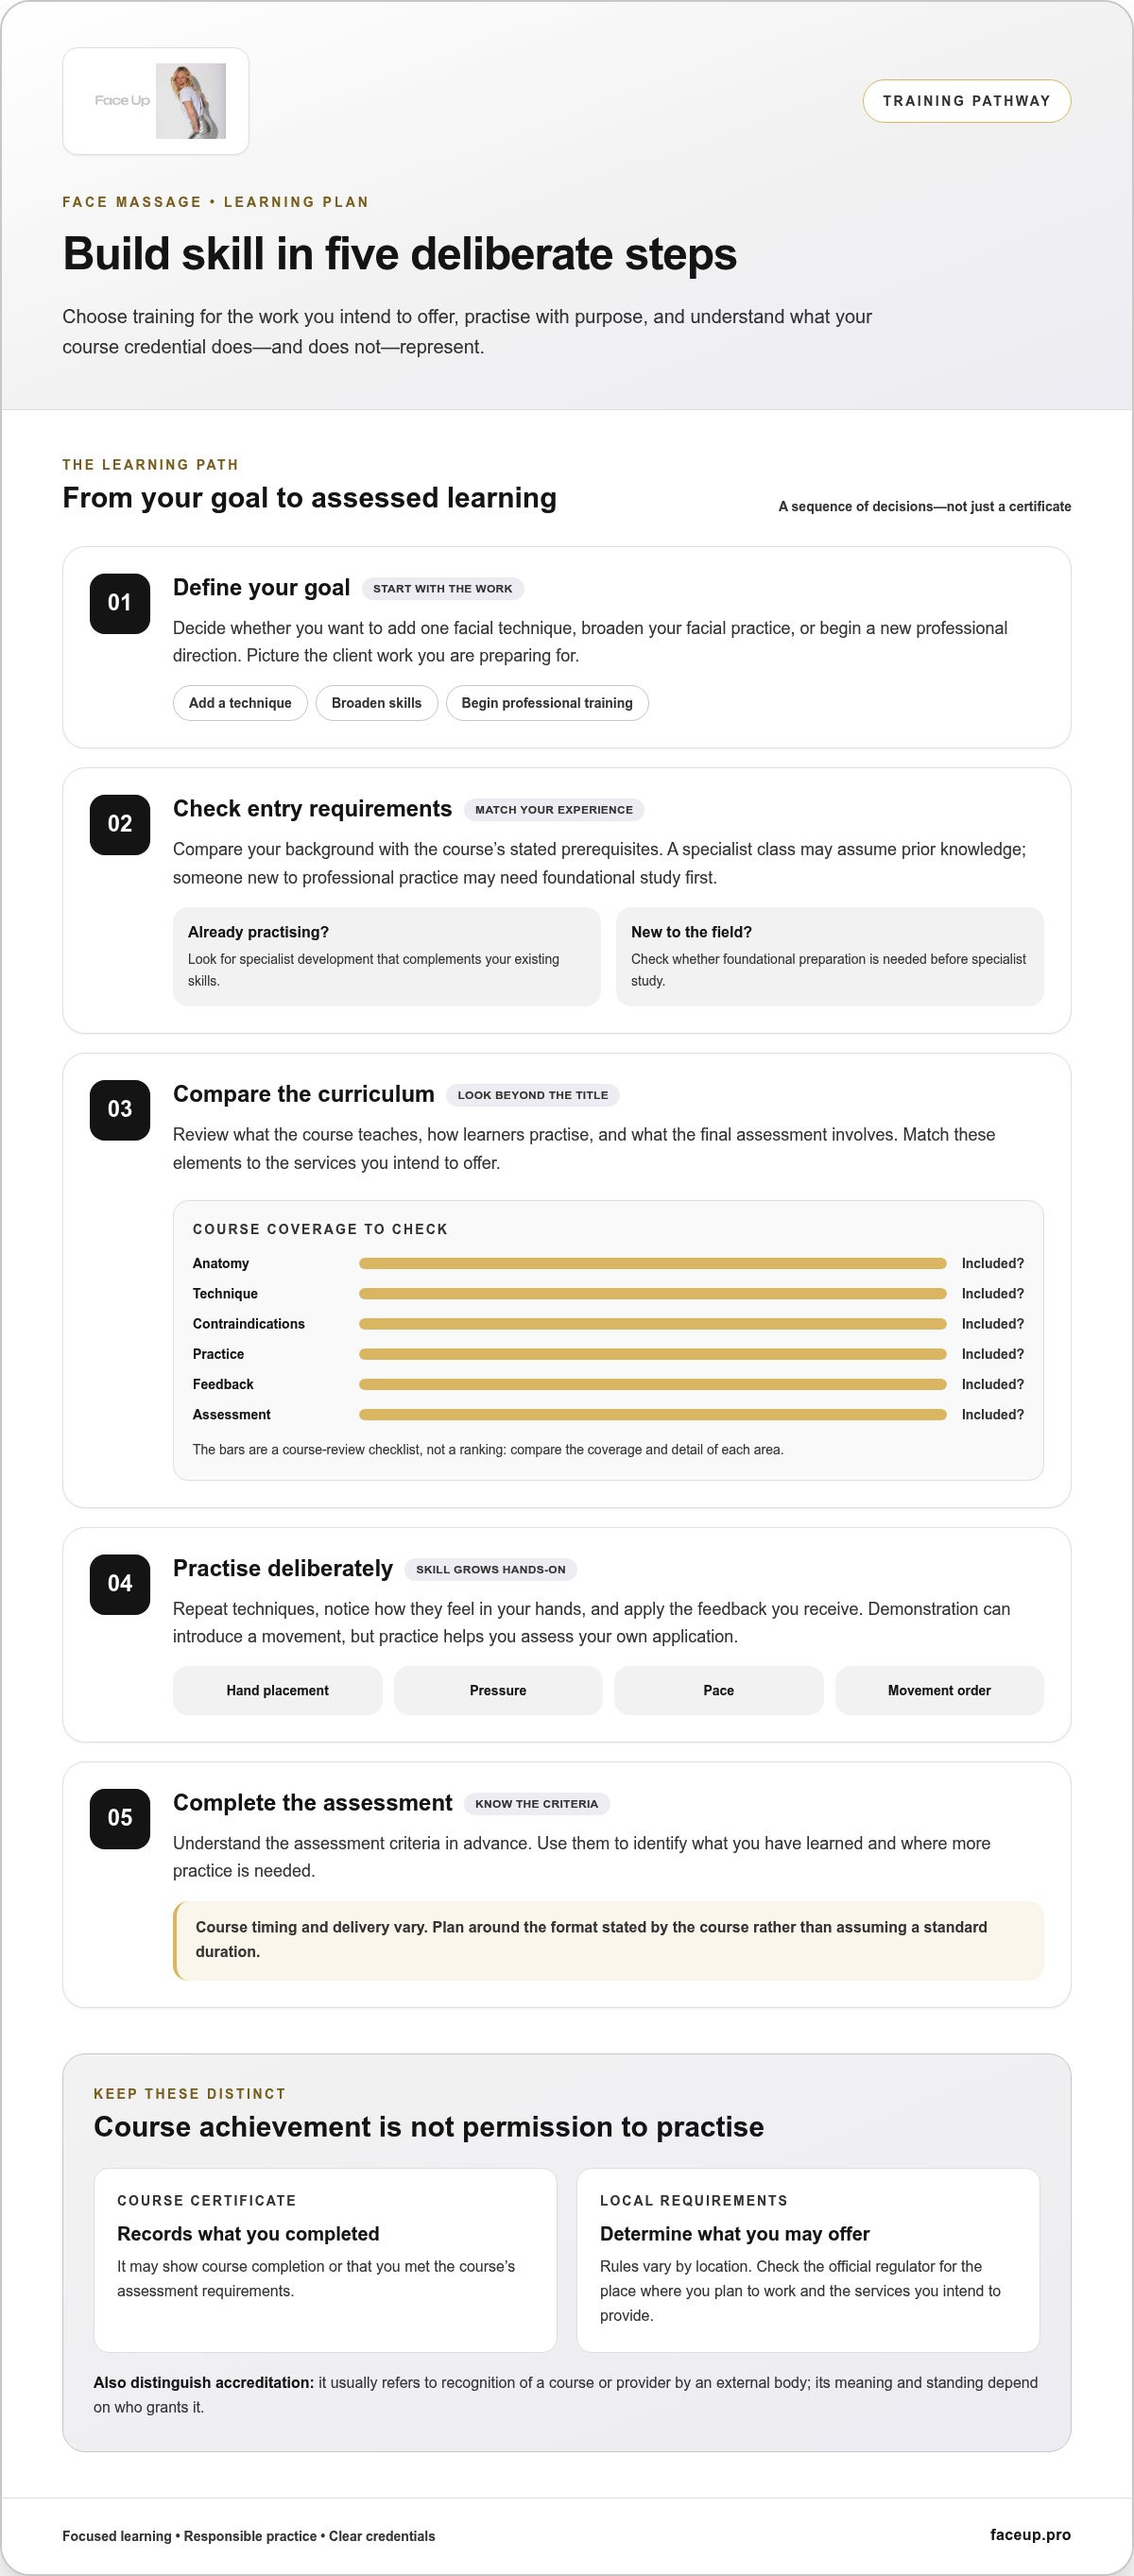Screen dimensions: 1134x2576
Task: Select the step 05 number icon
Action: pos(120,1818)
